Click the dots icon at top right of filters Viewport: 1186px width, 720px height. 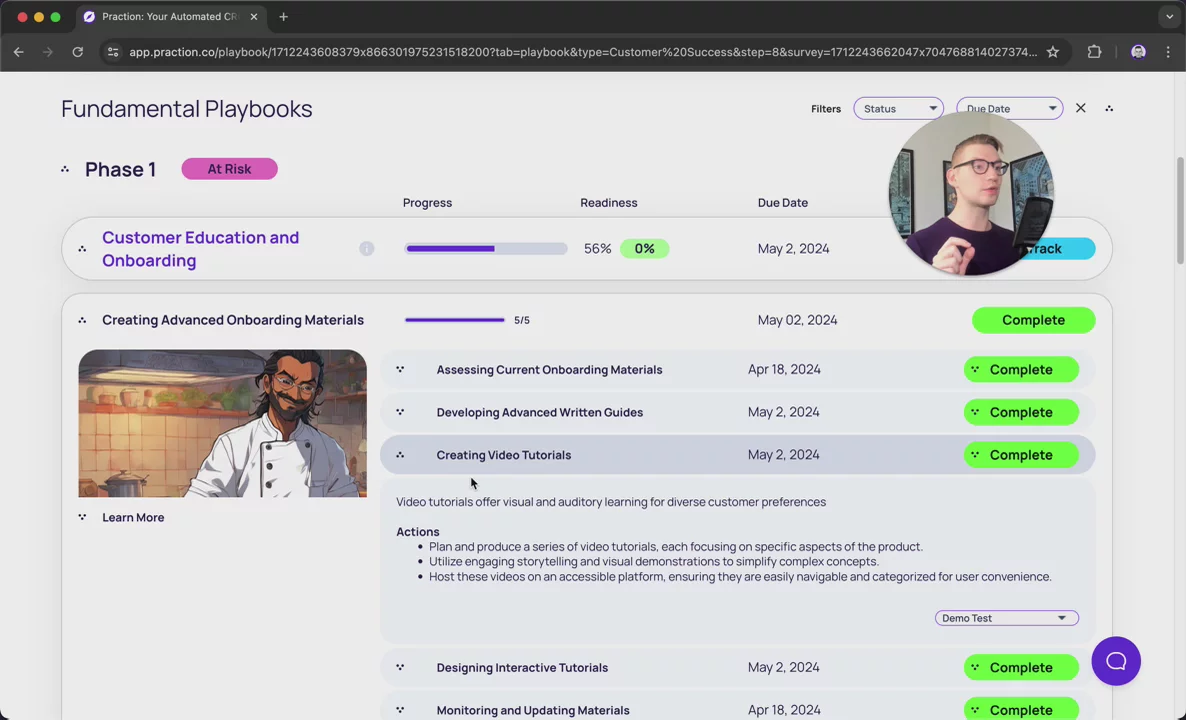[x=1108, y=109]
